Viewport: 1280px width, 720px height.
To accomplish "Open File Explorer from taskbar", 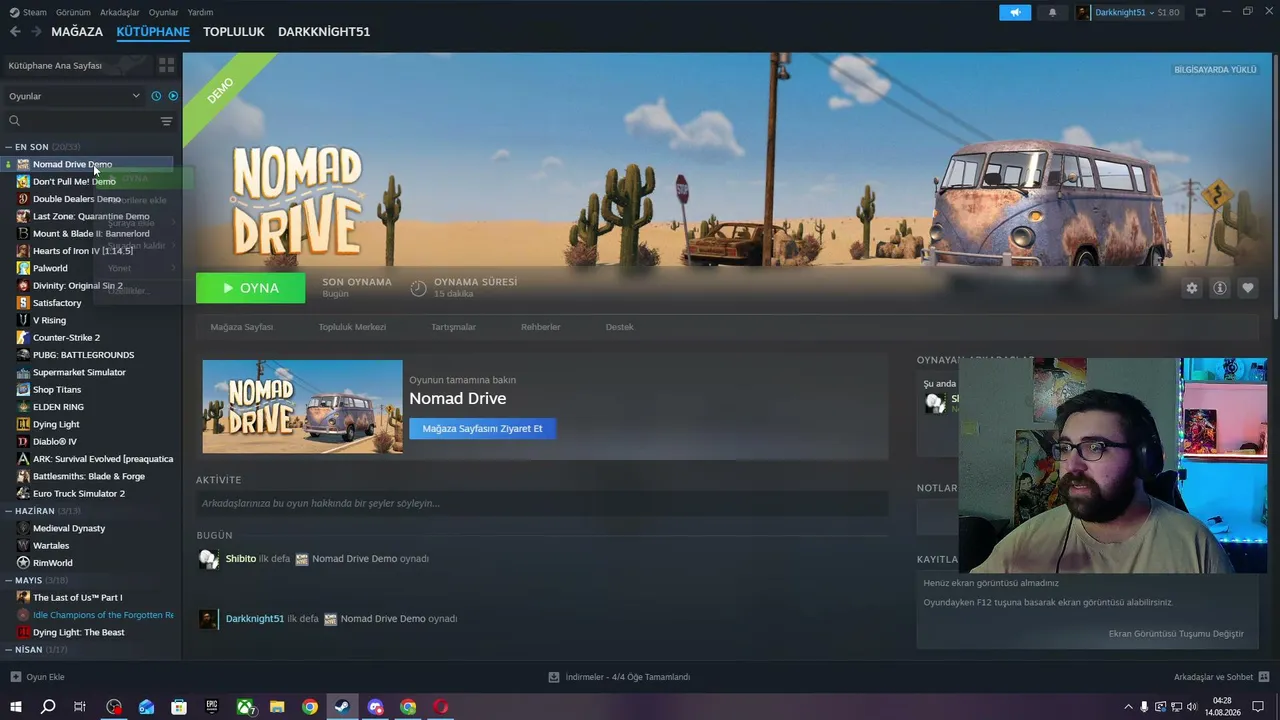I will point(277,707).
